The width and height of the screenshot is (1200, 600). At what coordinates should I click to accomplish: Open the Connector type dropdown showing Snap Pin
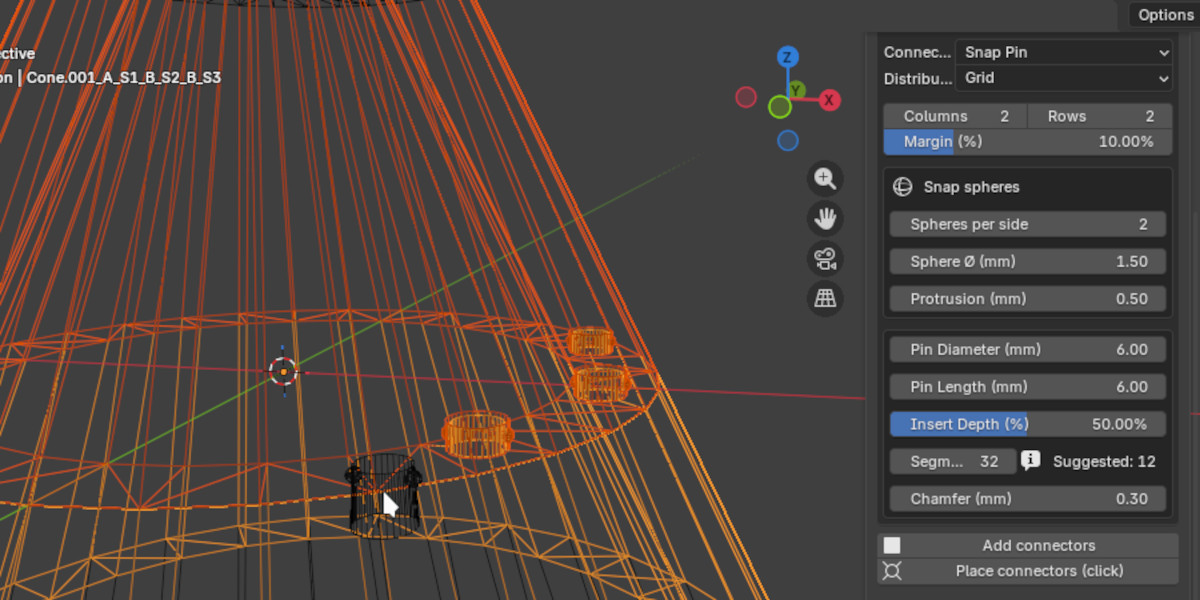point(1064,52)
